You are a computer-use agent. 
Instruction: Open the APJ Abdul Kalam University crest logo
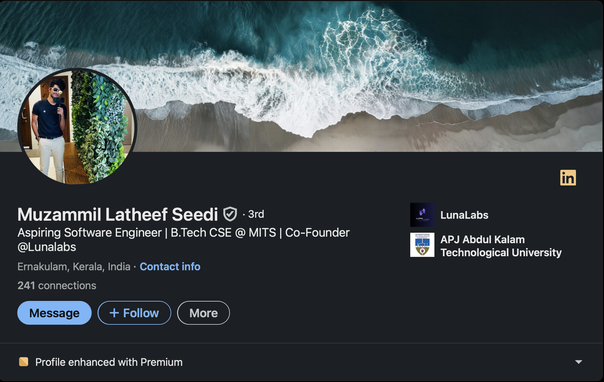422,245
